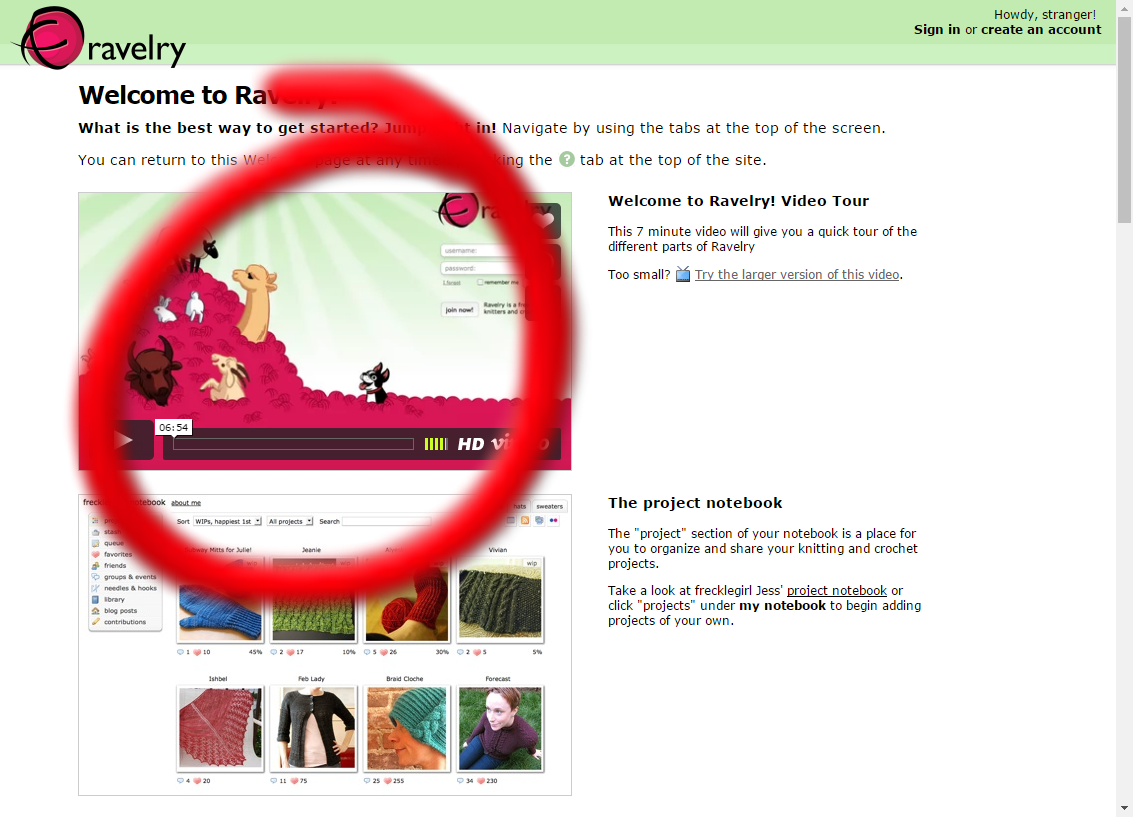Click the house icon beside blog posts
This screenshot has height=817, width=1133.
(x=95, y=611)
